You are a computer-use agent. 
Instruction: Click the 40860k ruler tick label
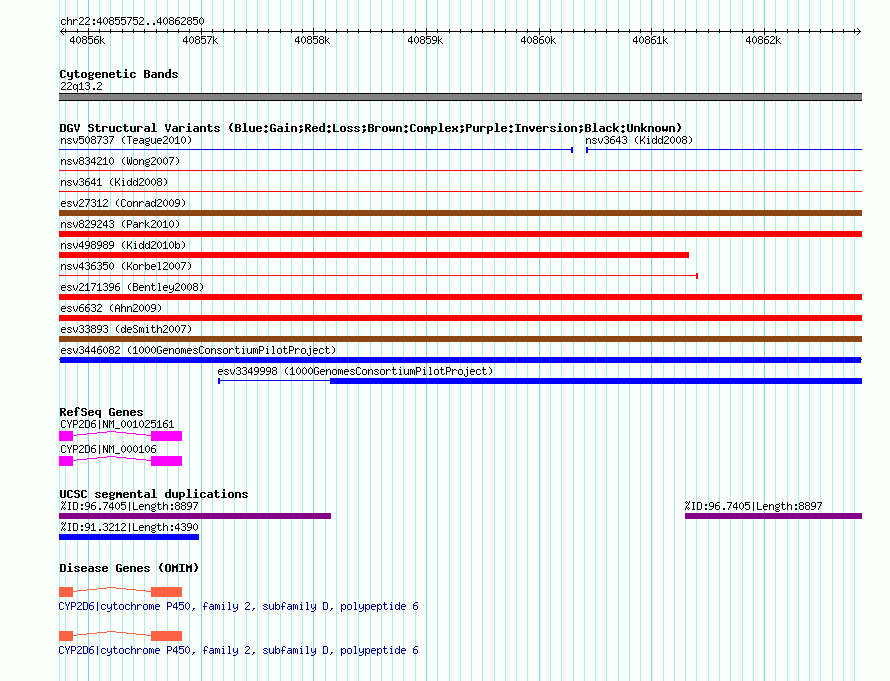[538, 40]
